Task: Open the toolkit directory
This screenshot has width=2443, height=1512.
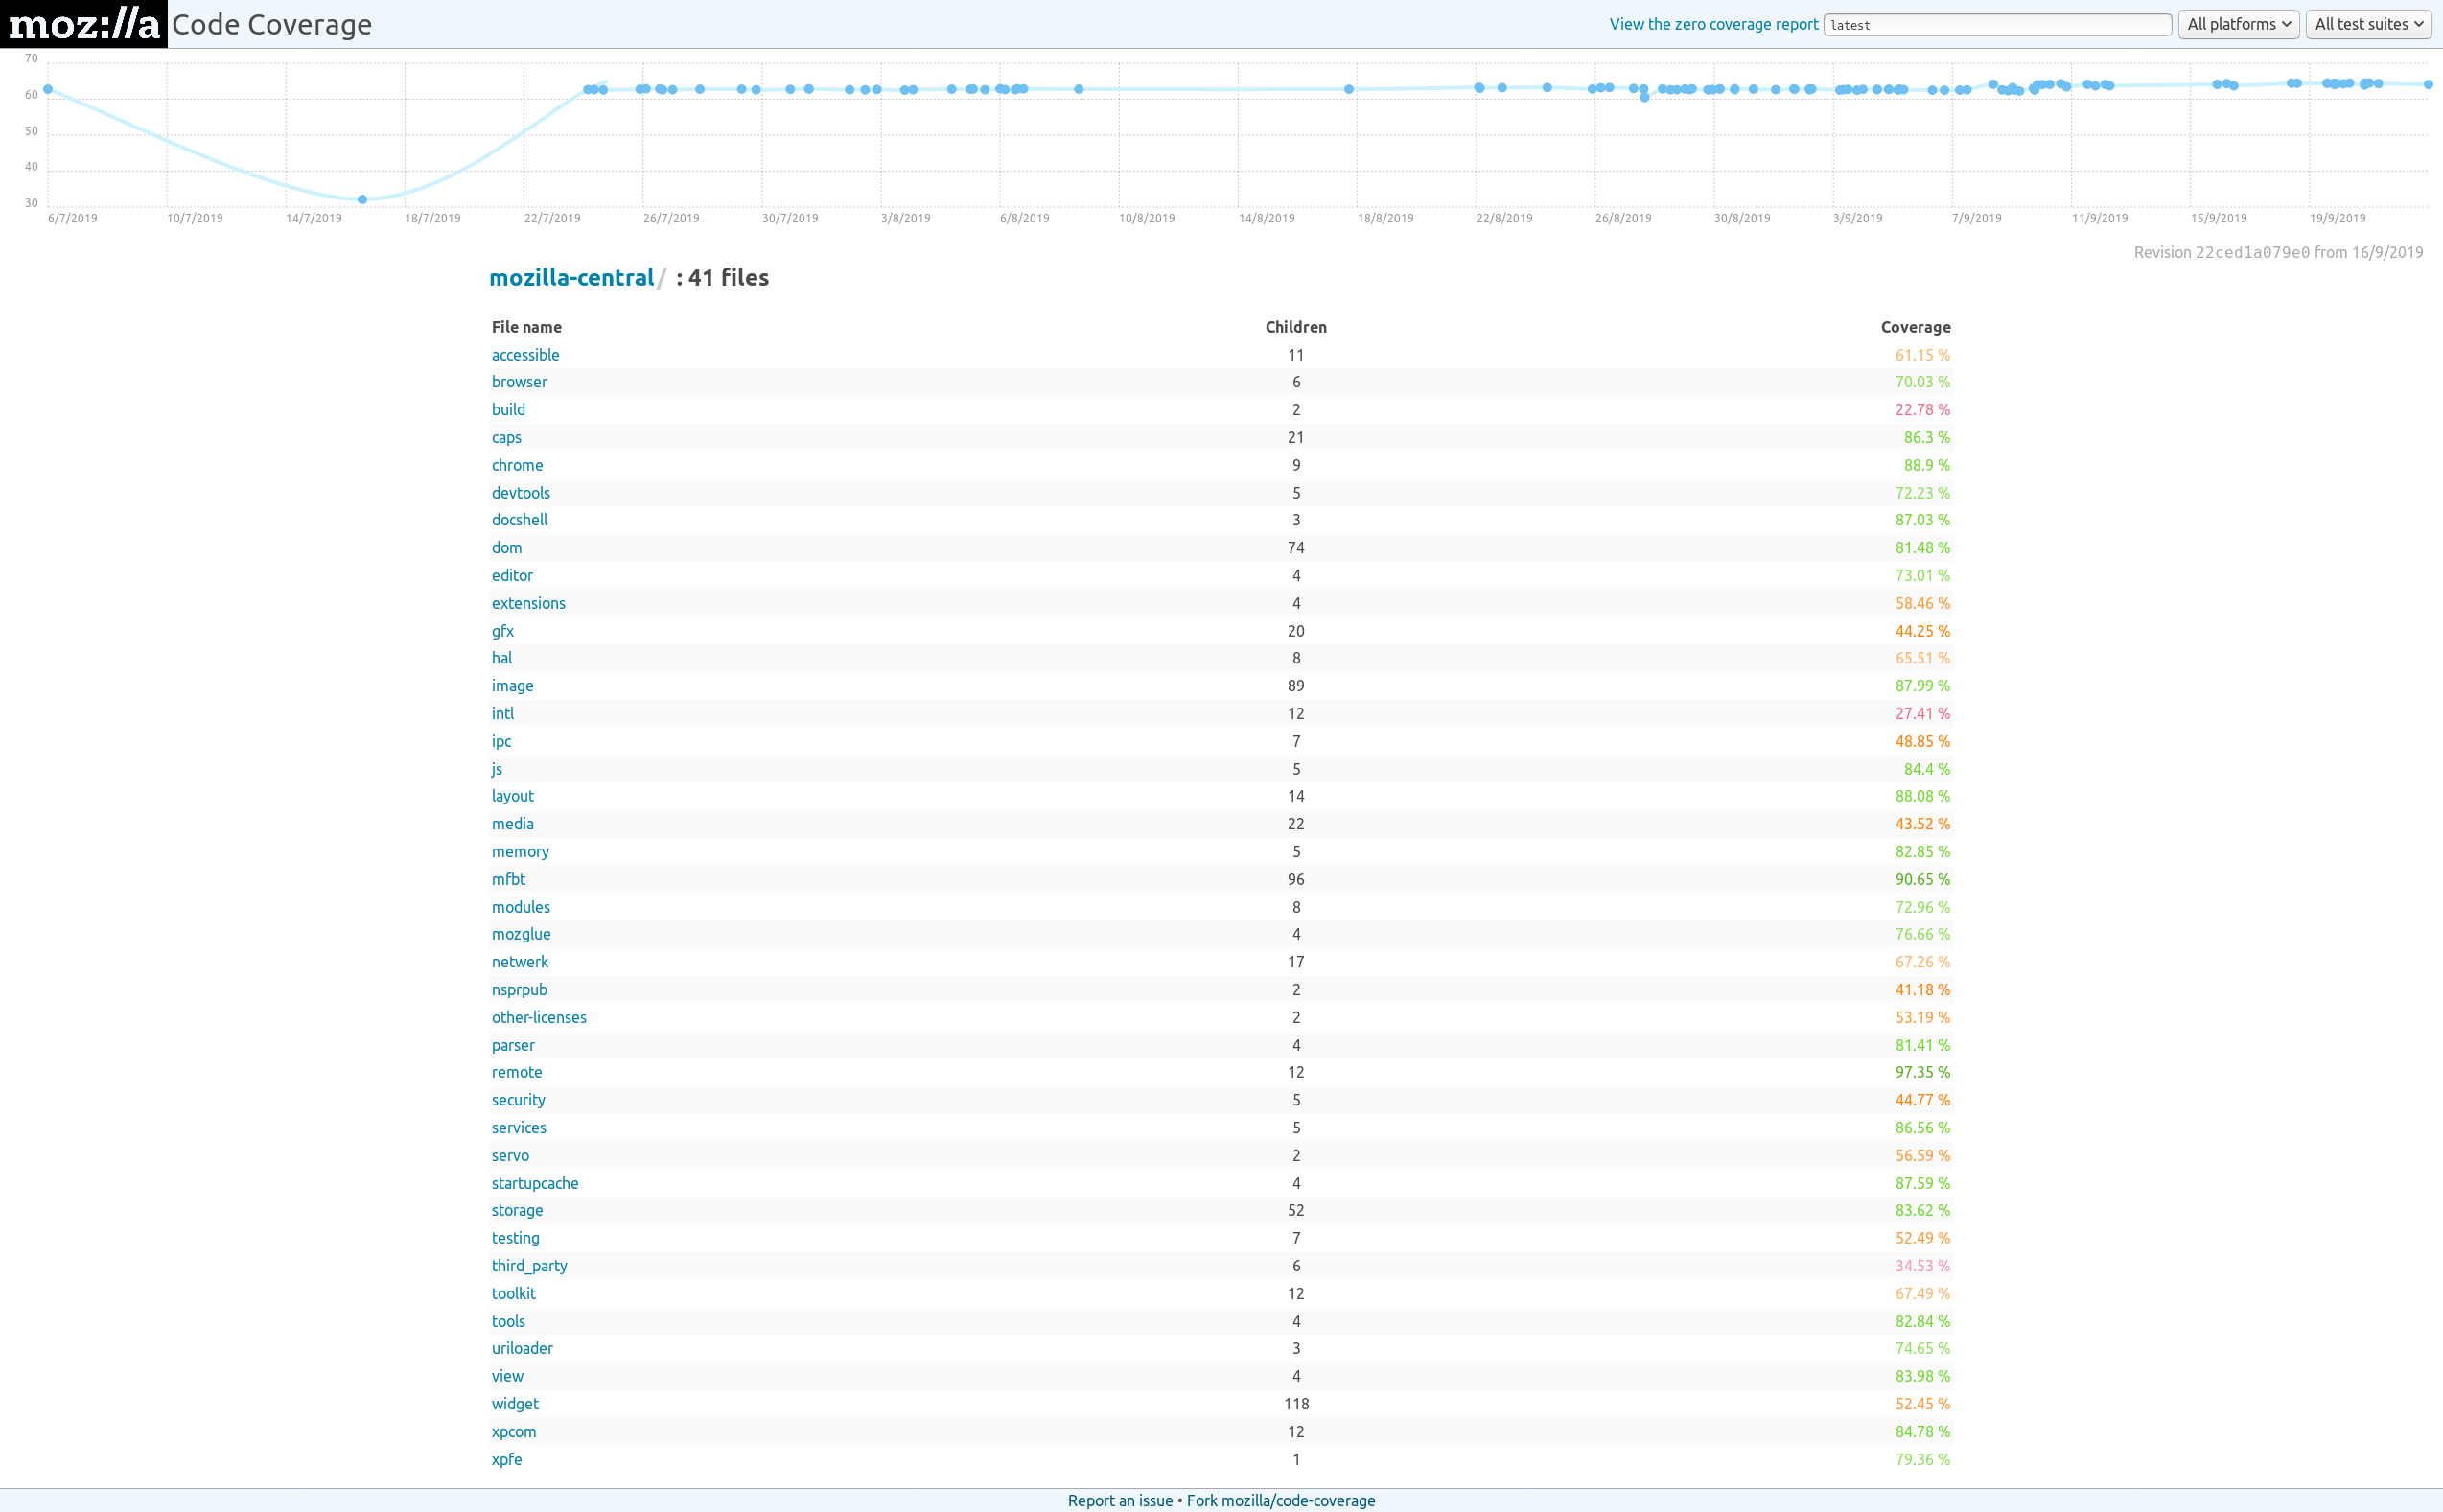Action: tap(513, 1293)
